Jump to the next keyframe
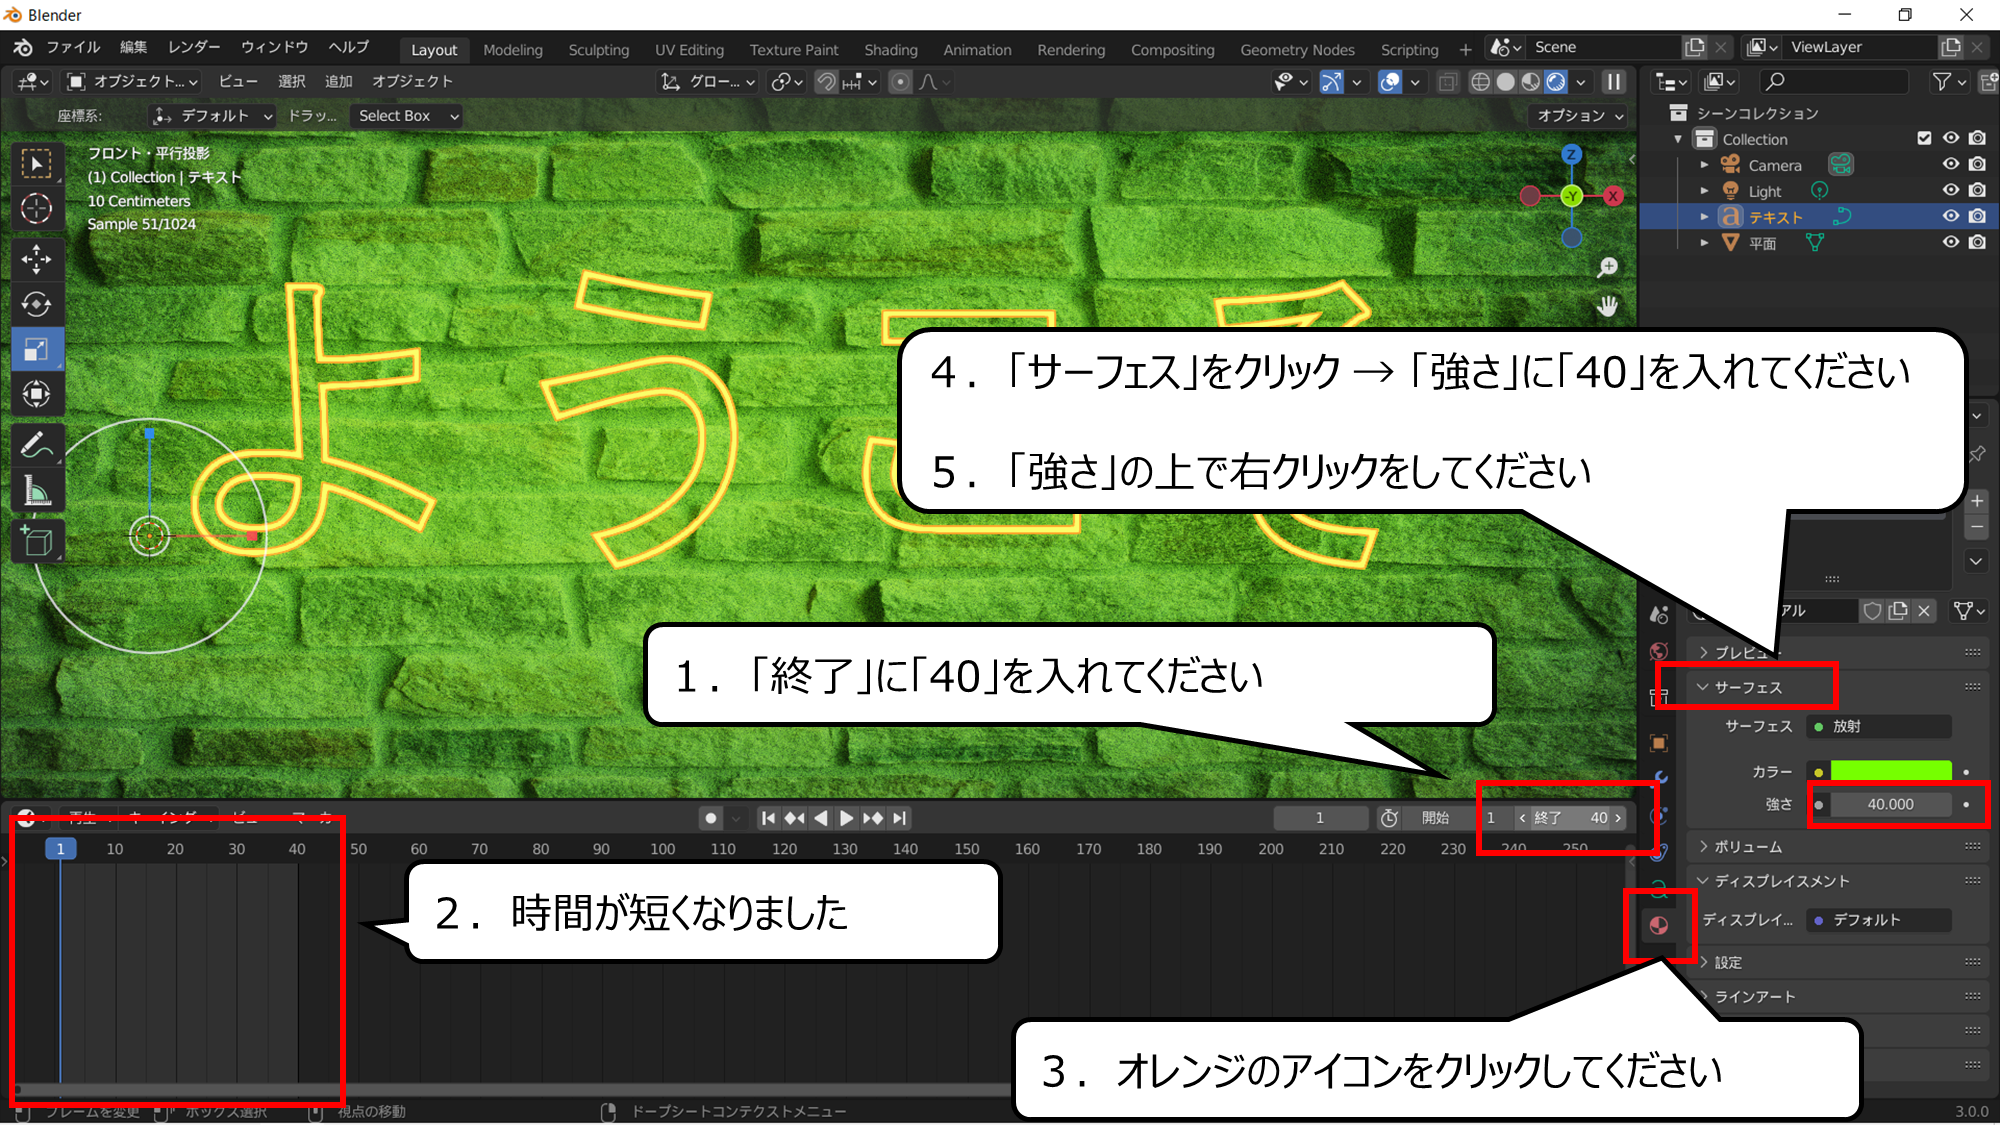The width and height of the screenshot is (2000, 1125). [873, 818]
